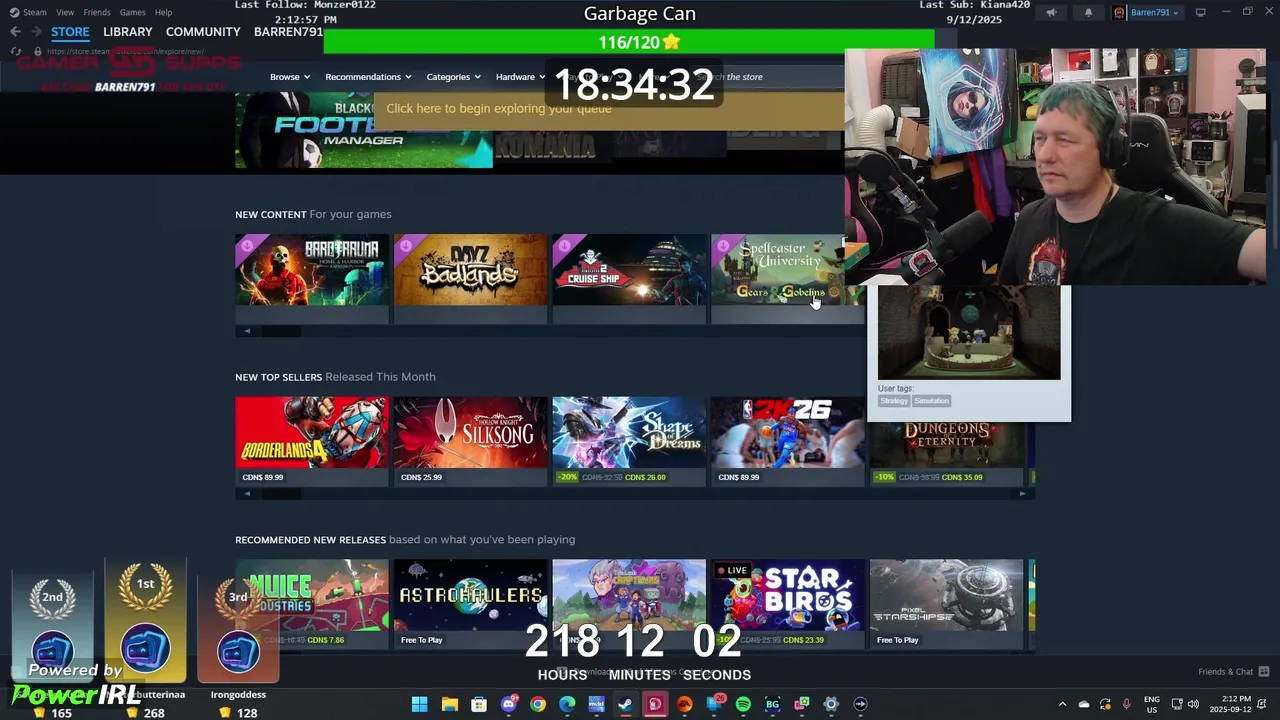Switch to the LIBRARY tab
This screenshot has height=720, width=1280.
click(128, 32)
